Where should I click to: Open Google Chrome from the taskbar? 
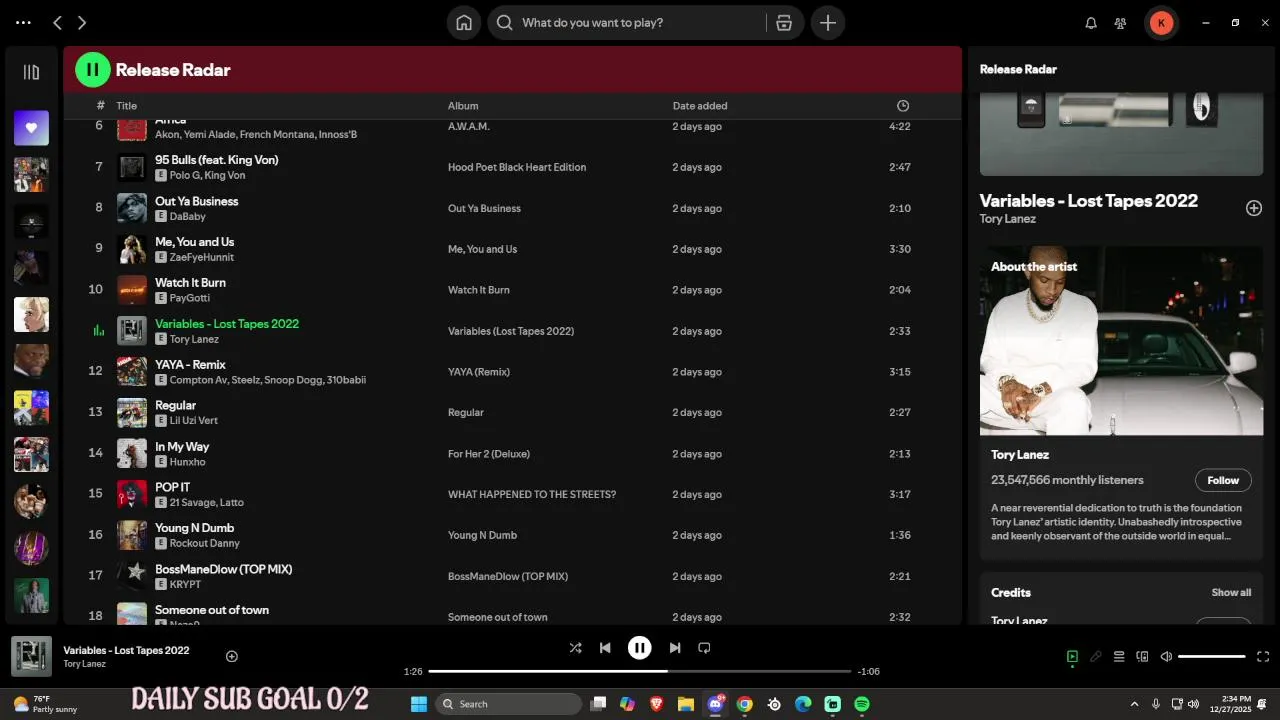pos(745,704)
